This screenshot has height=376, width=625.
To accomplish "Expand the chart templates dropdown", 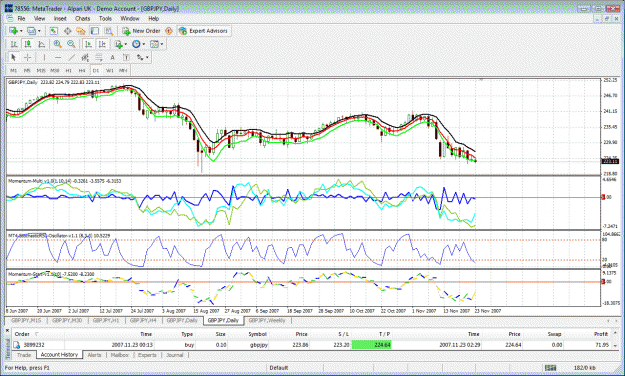I will (x=162, y=44).
